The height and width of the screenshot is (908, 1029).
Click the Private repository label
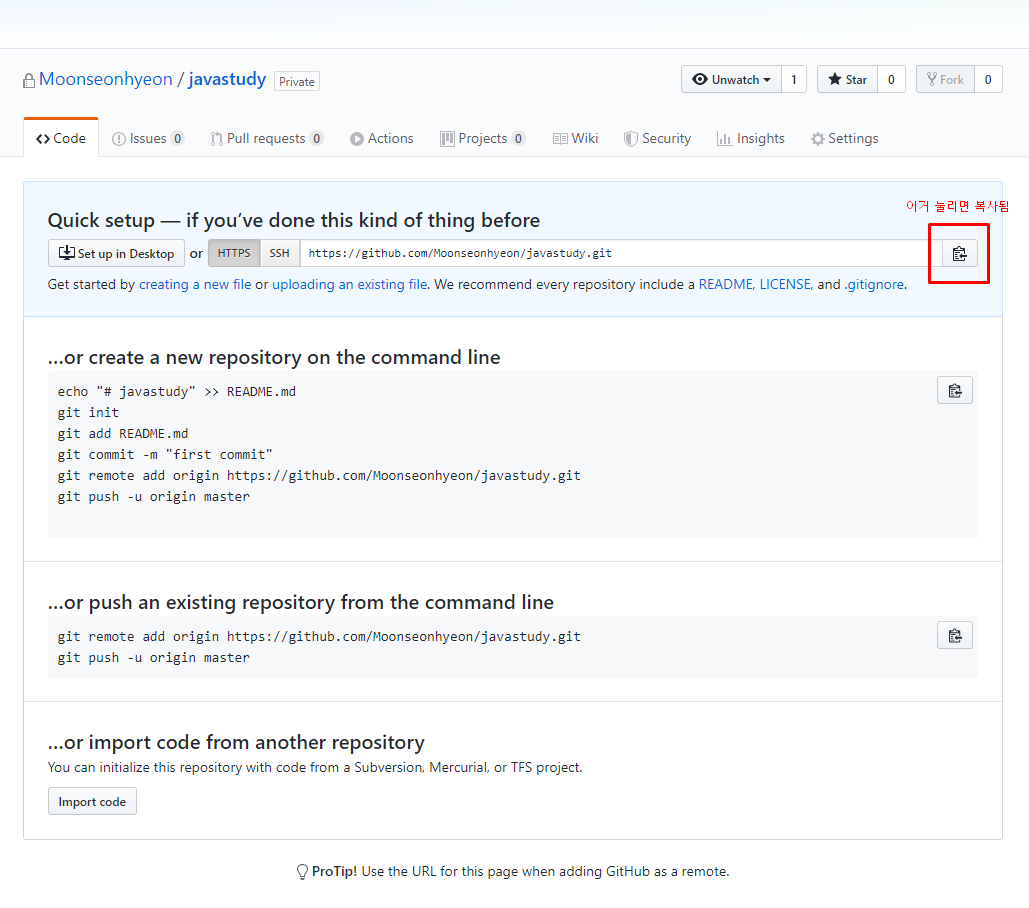pos(297,81)
